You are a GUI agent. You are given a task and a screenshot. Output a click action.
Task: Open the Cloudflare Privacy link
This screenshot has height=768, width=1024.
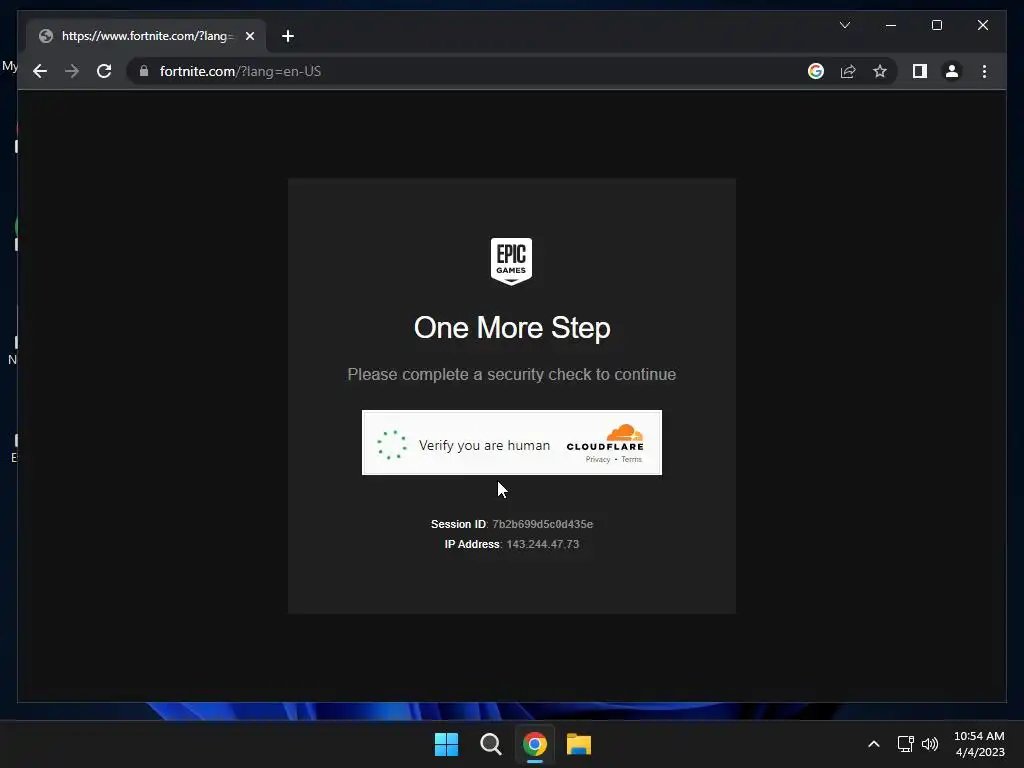[x=598, y=460]
